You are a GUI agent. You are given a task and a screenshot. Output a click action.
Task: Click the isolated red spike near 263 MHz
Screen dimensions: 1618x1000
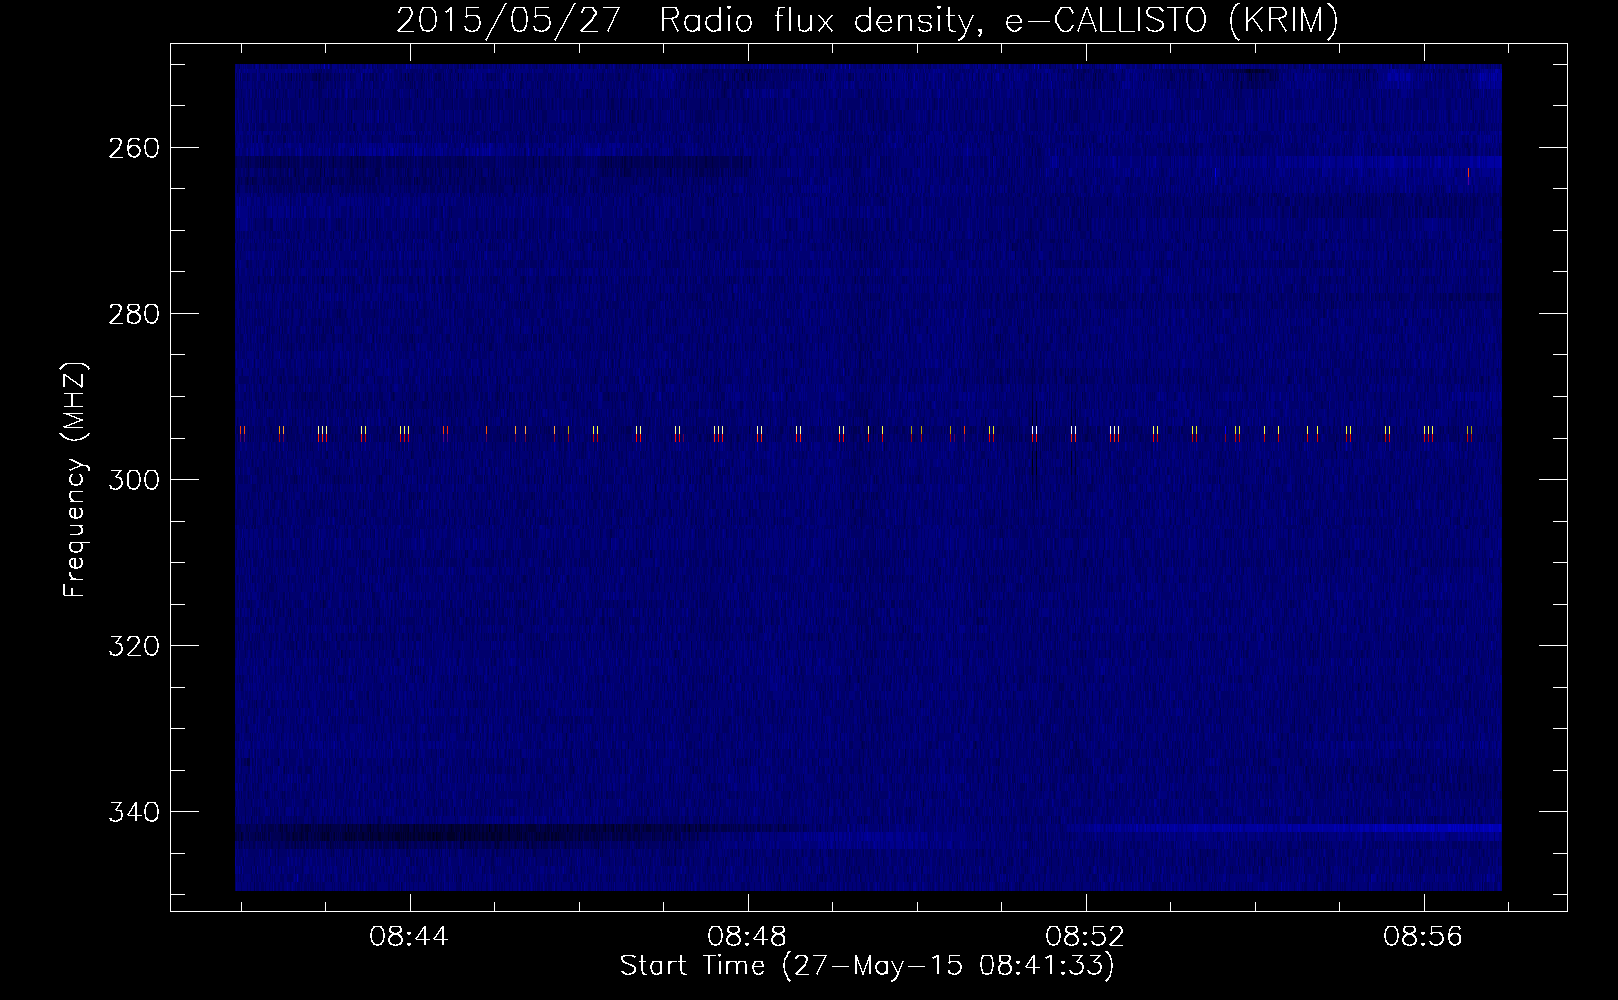coord(1468,176)
